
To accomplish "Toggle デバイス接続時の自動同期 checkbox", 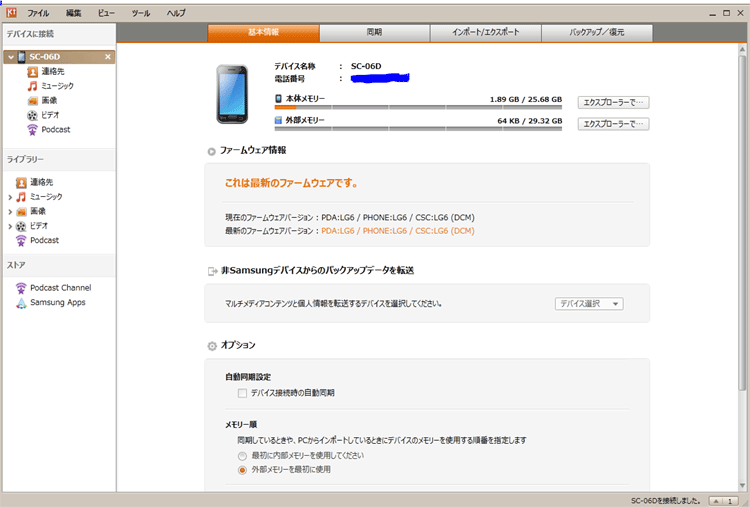I will tap(243, 393).
